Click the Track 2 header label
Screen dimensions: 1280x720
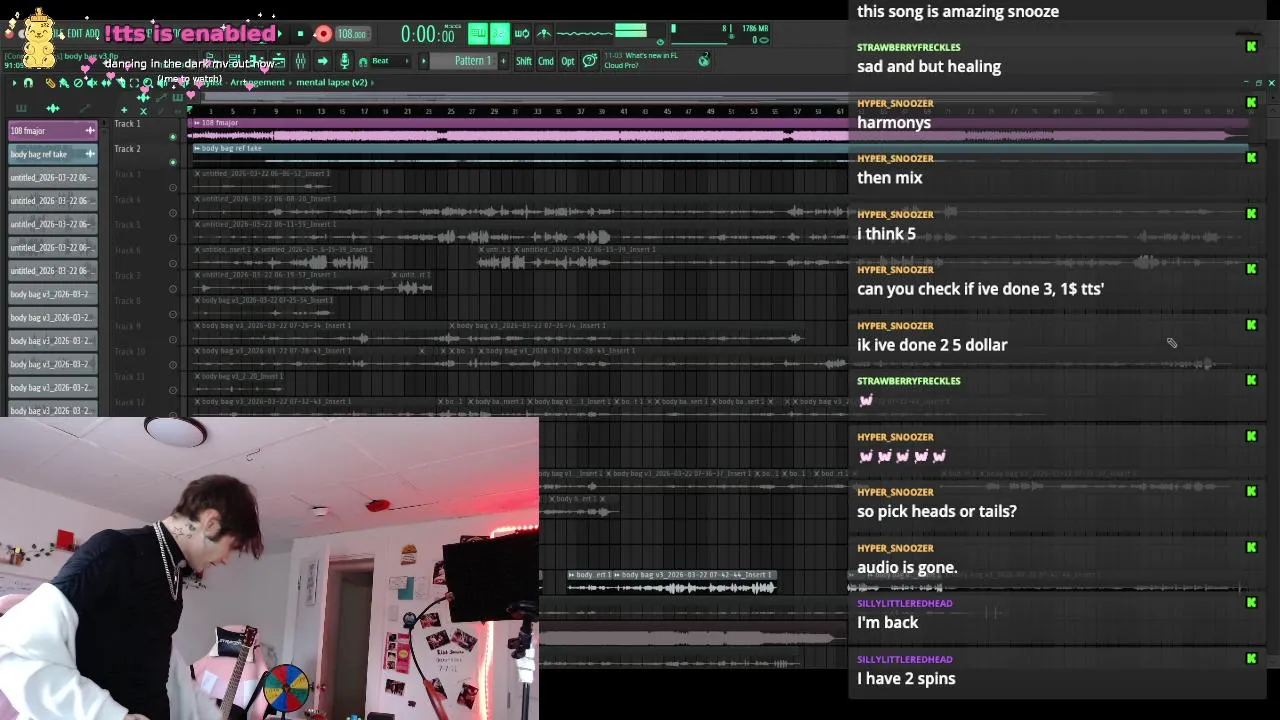(127, 148)
